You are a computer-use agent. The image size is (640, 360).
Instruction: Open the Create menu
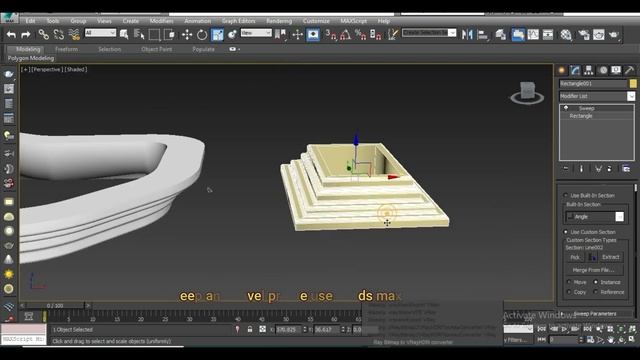[x=131, y=21]
